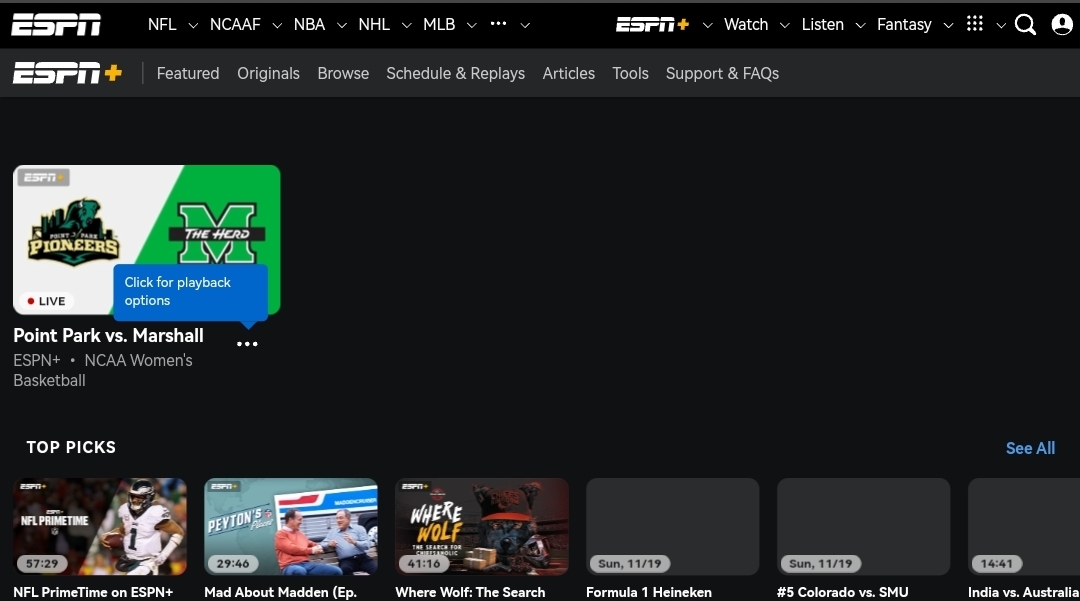Open the Formula 1 Heineken title
The image size is (1080, 601).
(649, 592)
